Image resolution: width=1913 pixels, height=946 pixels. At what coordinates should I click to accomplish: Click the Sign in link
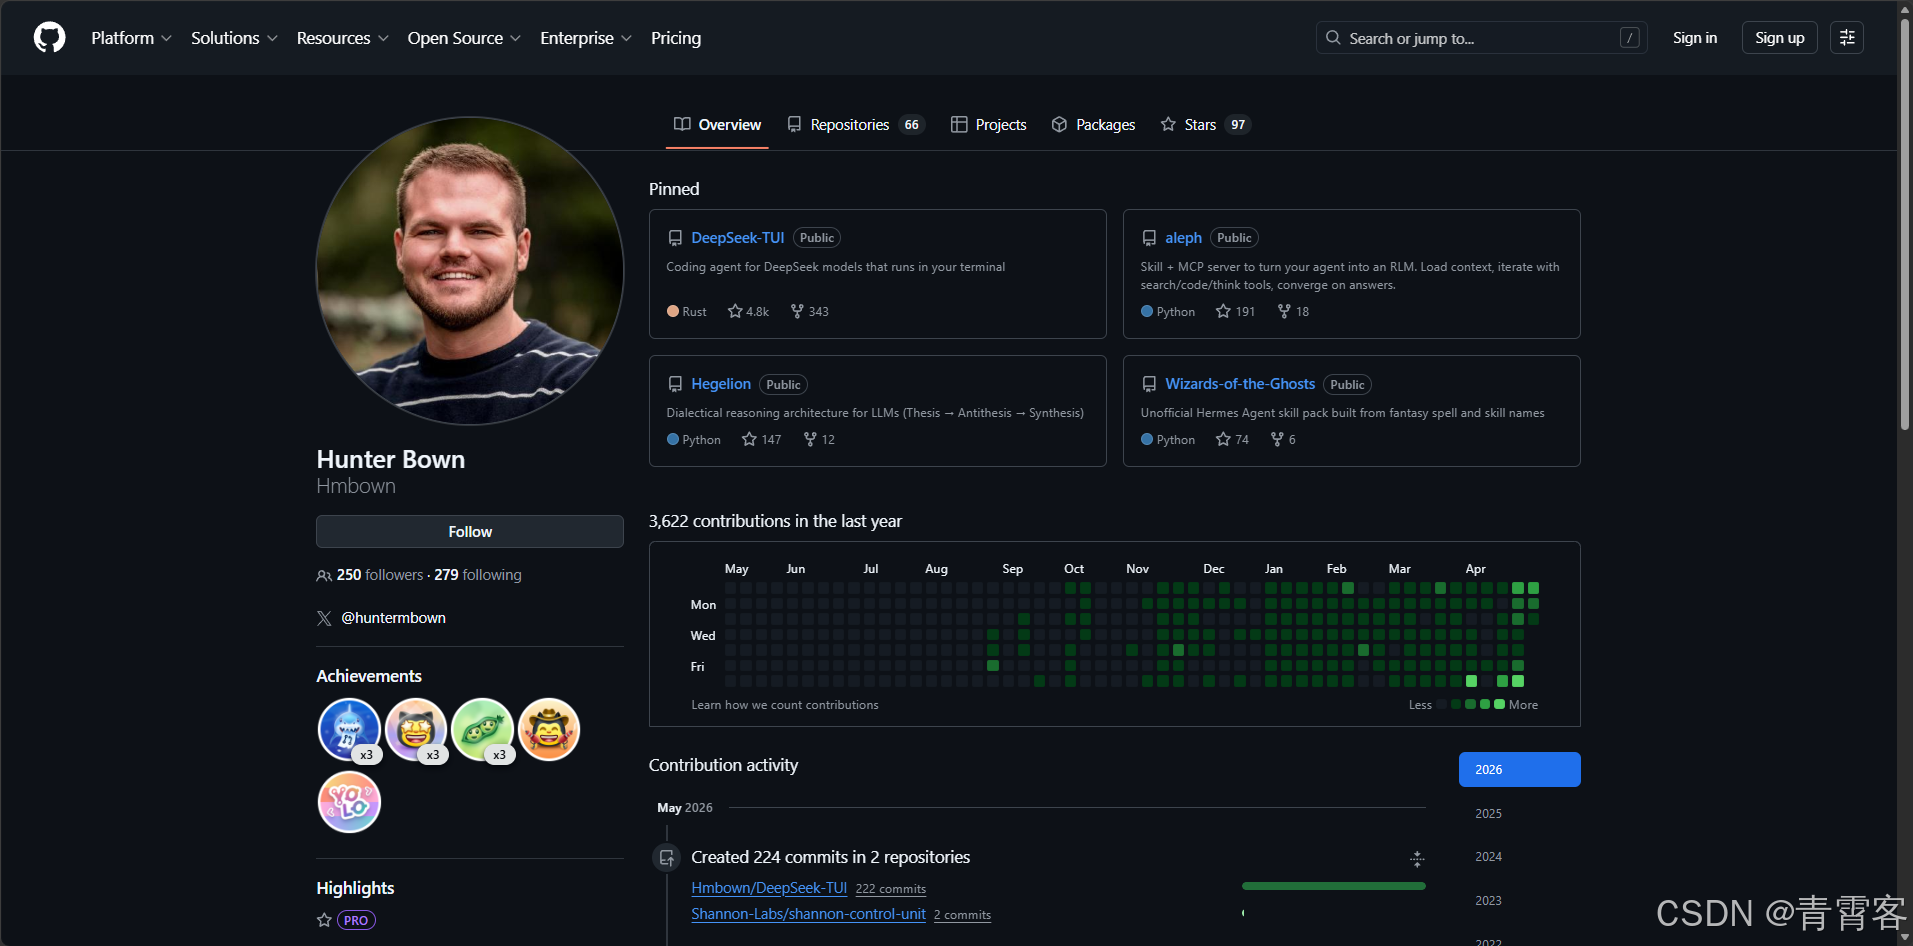click(1695, 38)
